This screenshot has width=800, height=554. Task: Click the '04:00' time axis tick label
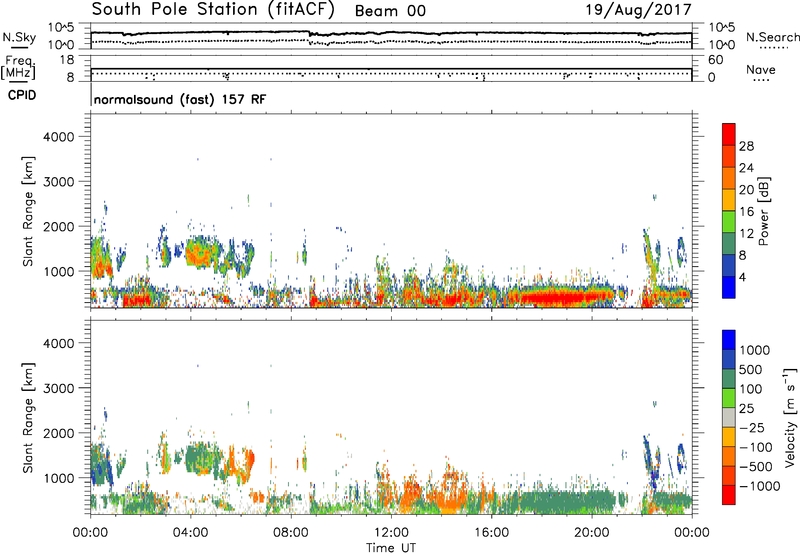[191, 533]
